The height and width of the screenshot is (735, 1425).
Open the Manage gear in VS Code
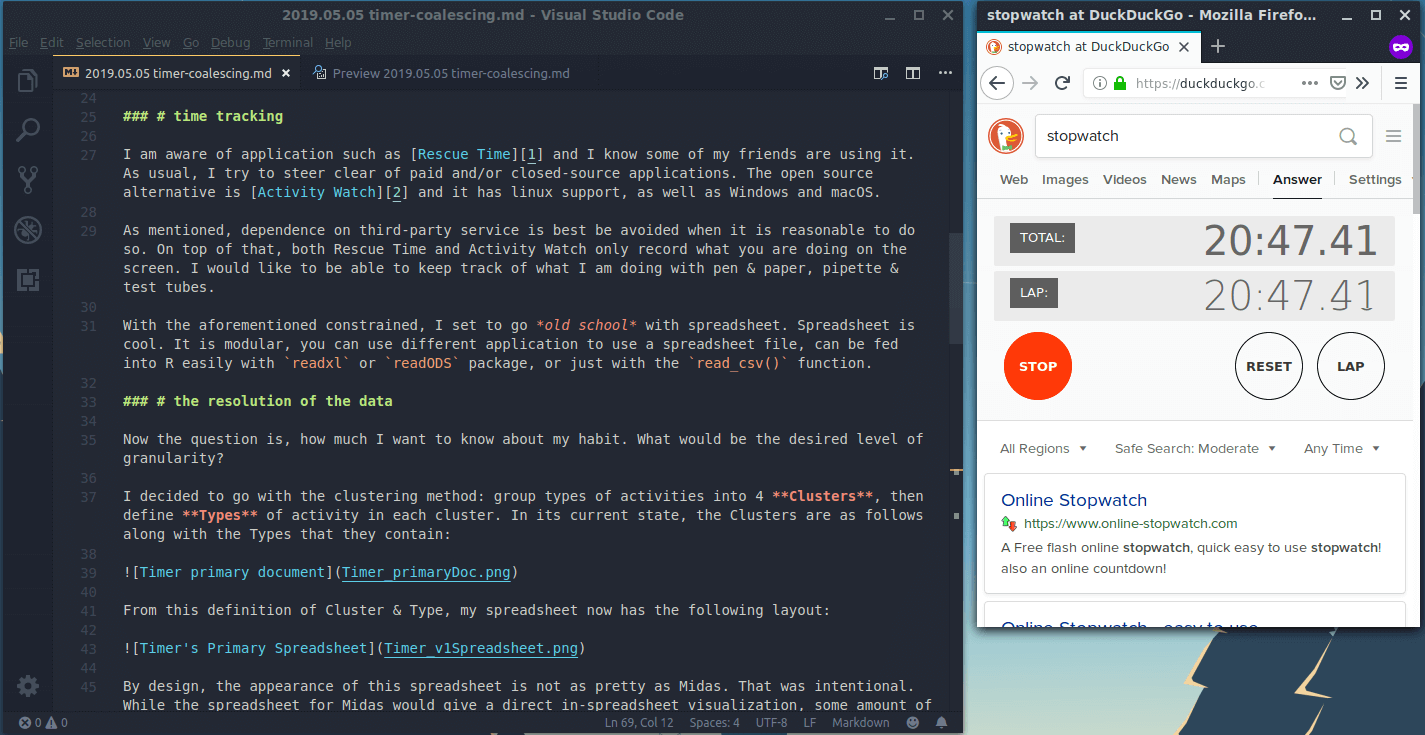tap(28, 686)
